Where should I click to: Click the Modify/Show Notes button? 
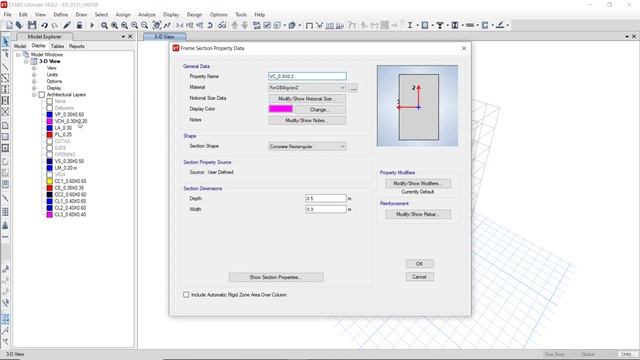[x=307, y=120]
